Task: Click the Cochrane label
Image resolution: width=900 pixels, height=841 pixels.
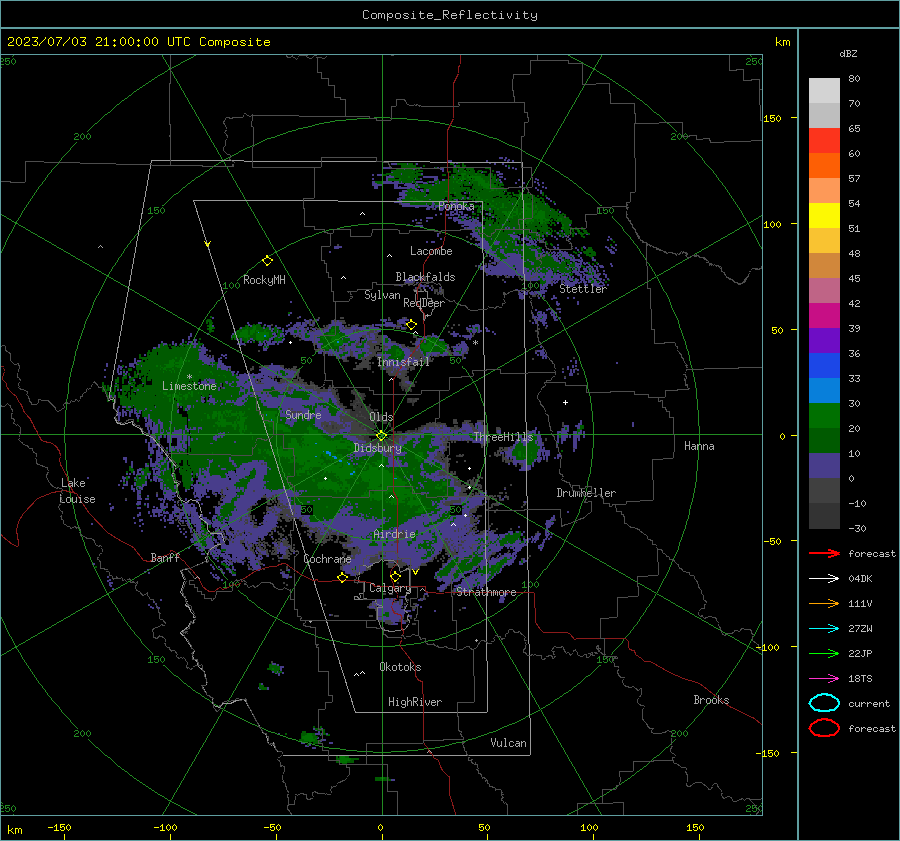Action: tap(327, 559)
